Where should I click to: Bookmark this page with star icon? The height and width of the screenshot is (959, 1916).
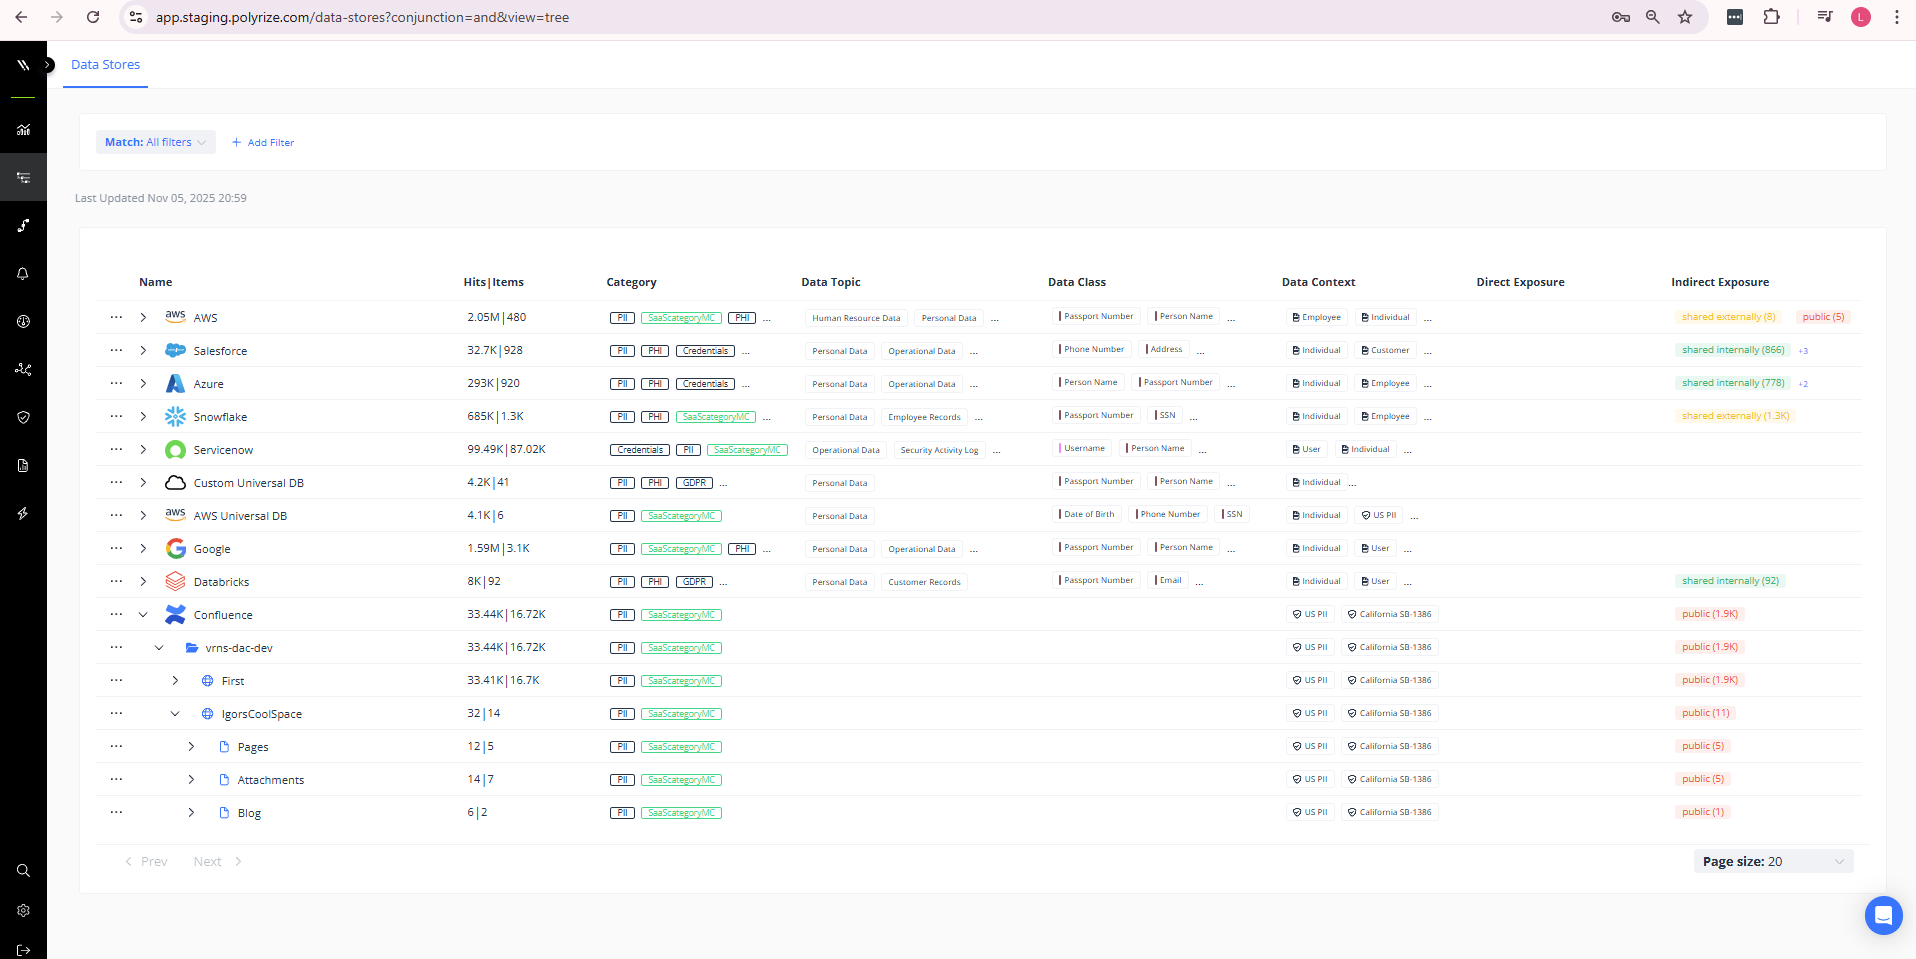point(1685,17)
